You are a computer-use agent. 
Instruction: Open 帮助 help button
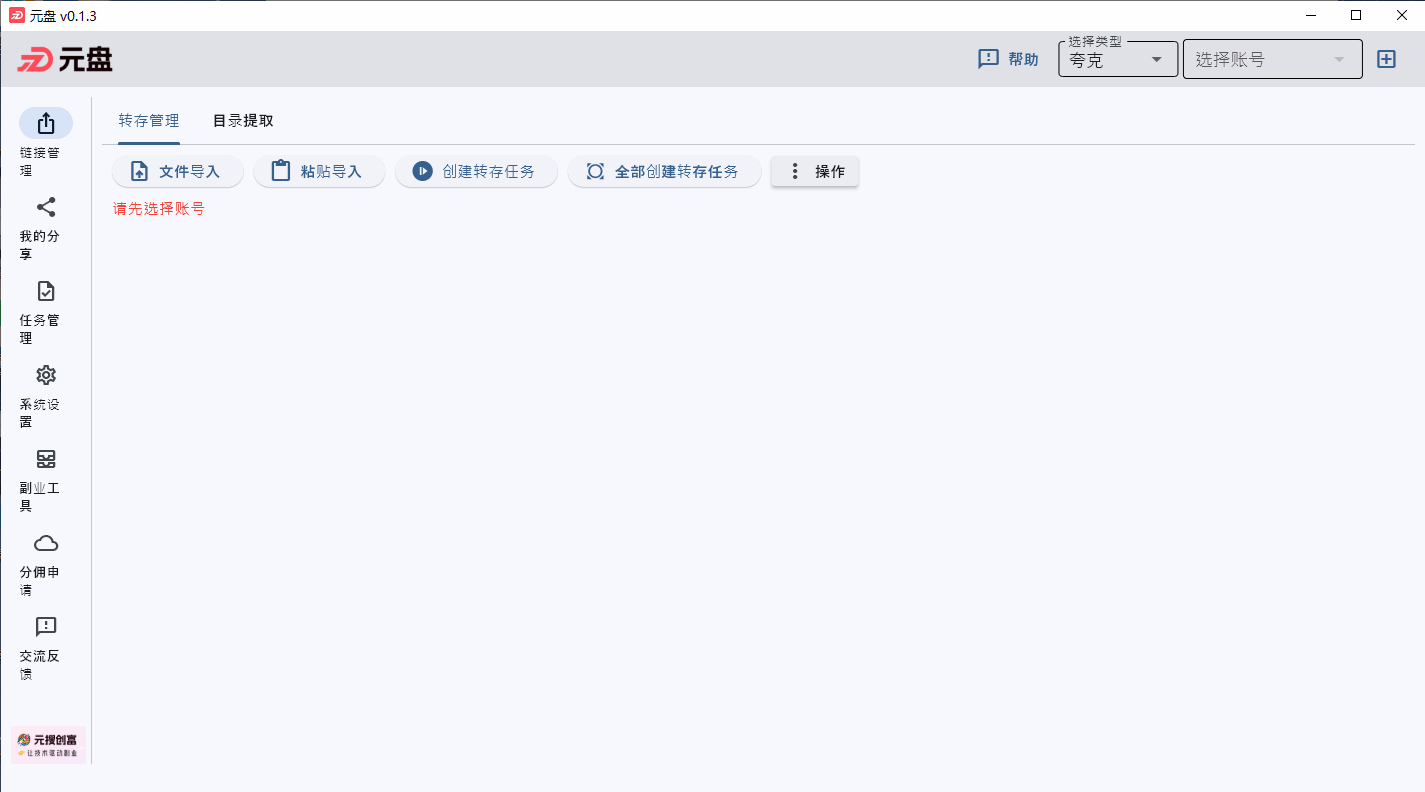(x=1008, y=59)
